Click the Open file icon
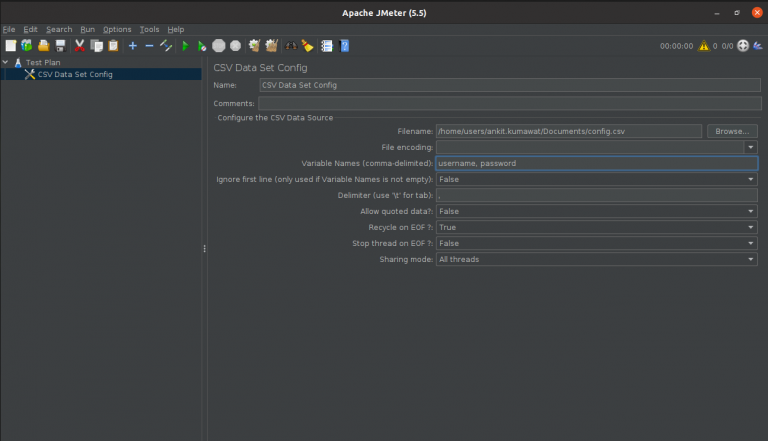Screen dimensions: 768x441 pos(44,46)
